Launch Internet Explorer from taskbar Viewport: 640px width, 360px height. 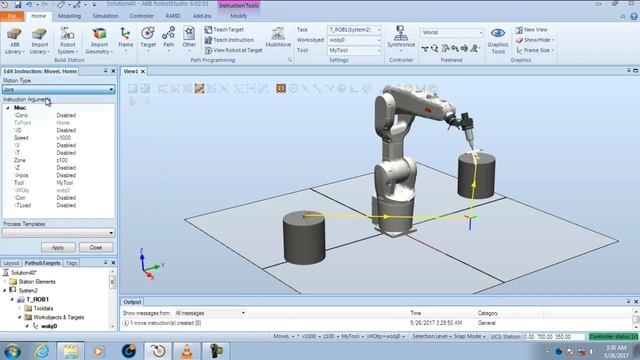click(x=42, y=351)
